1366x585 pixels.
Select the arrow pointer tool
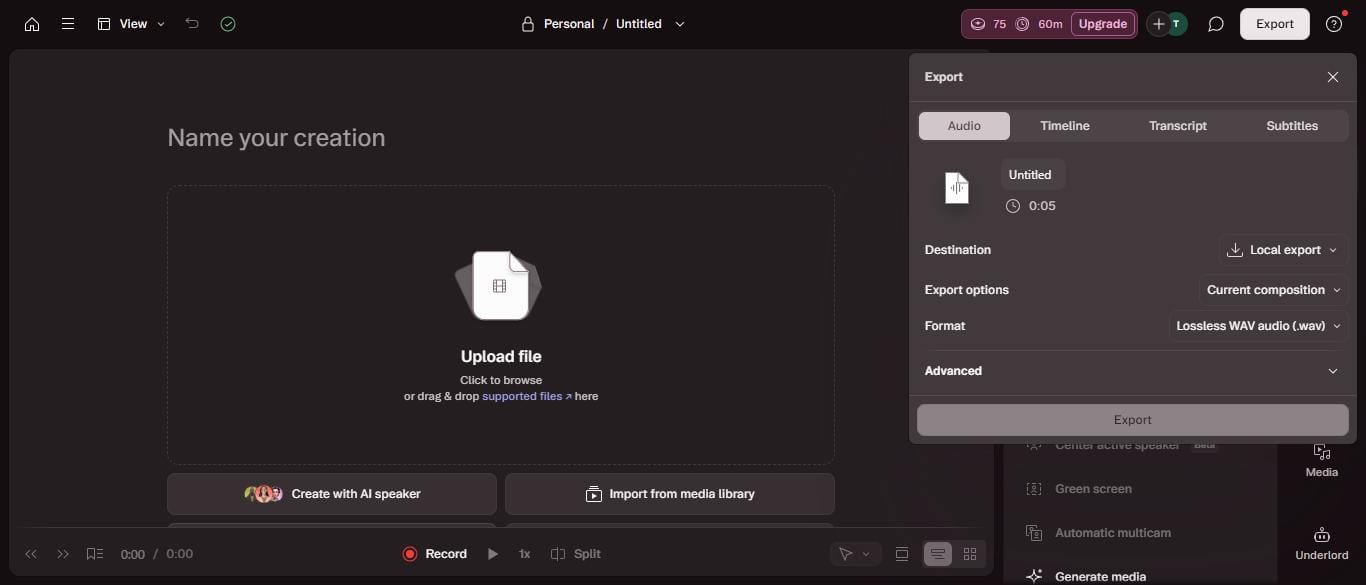pyautogui.click(x=845, y=554)
